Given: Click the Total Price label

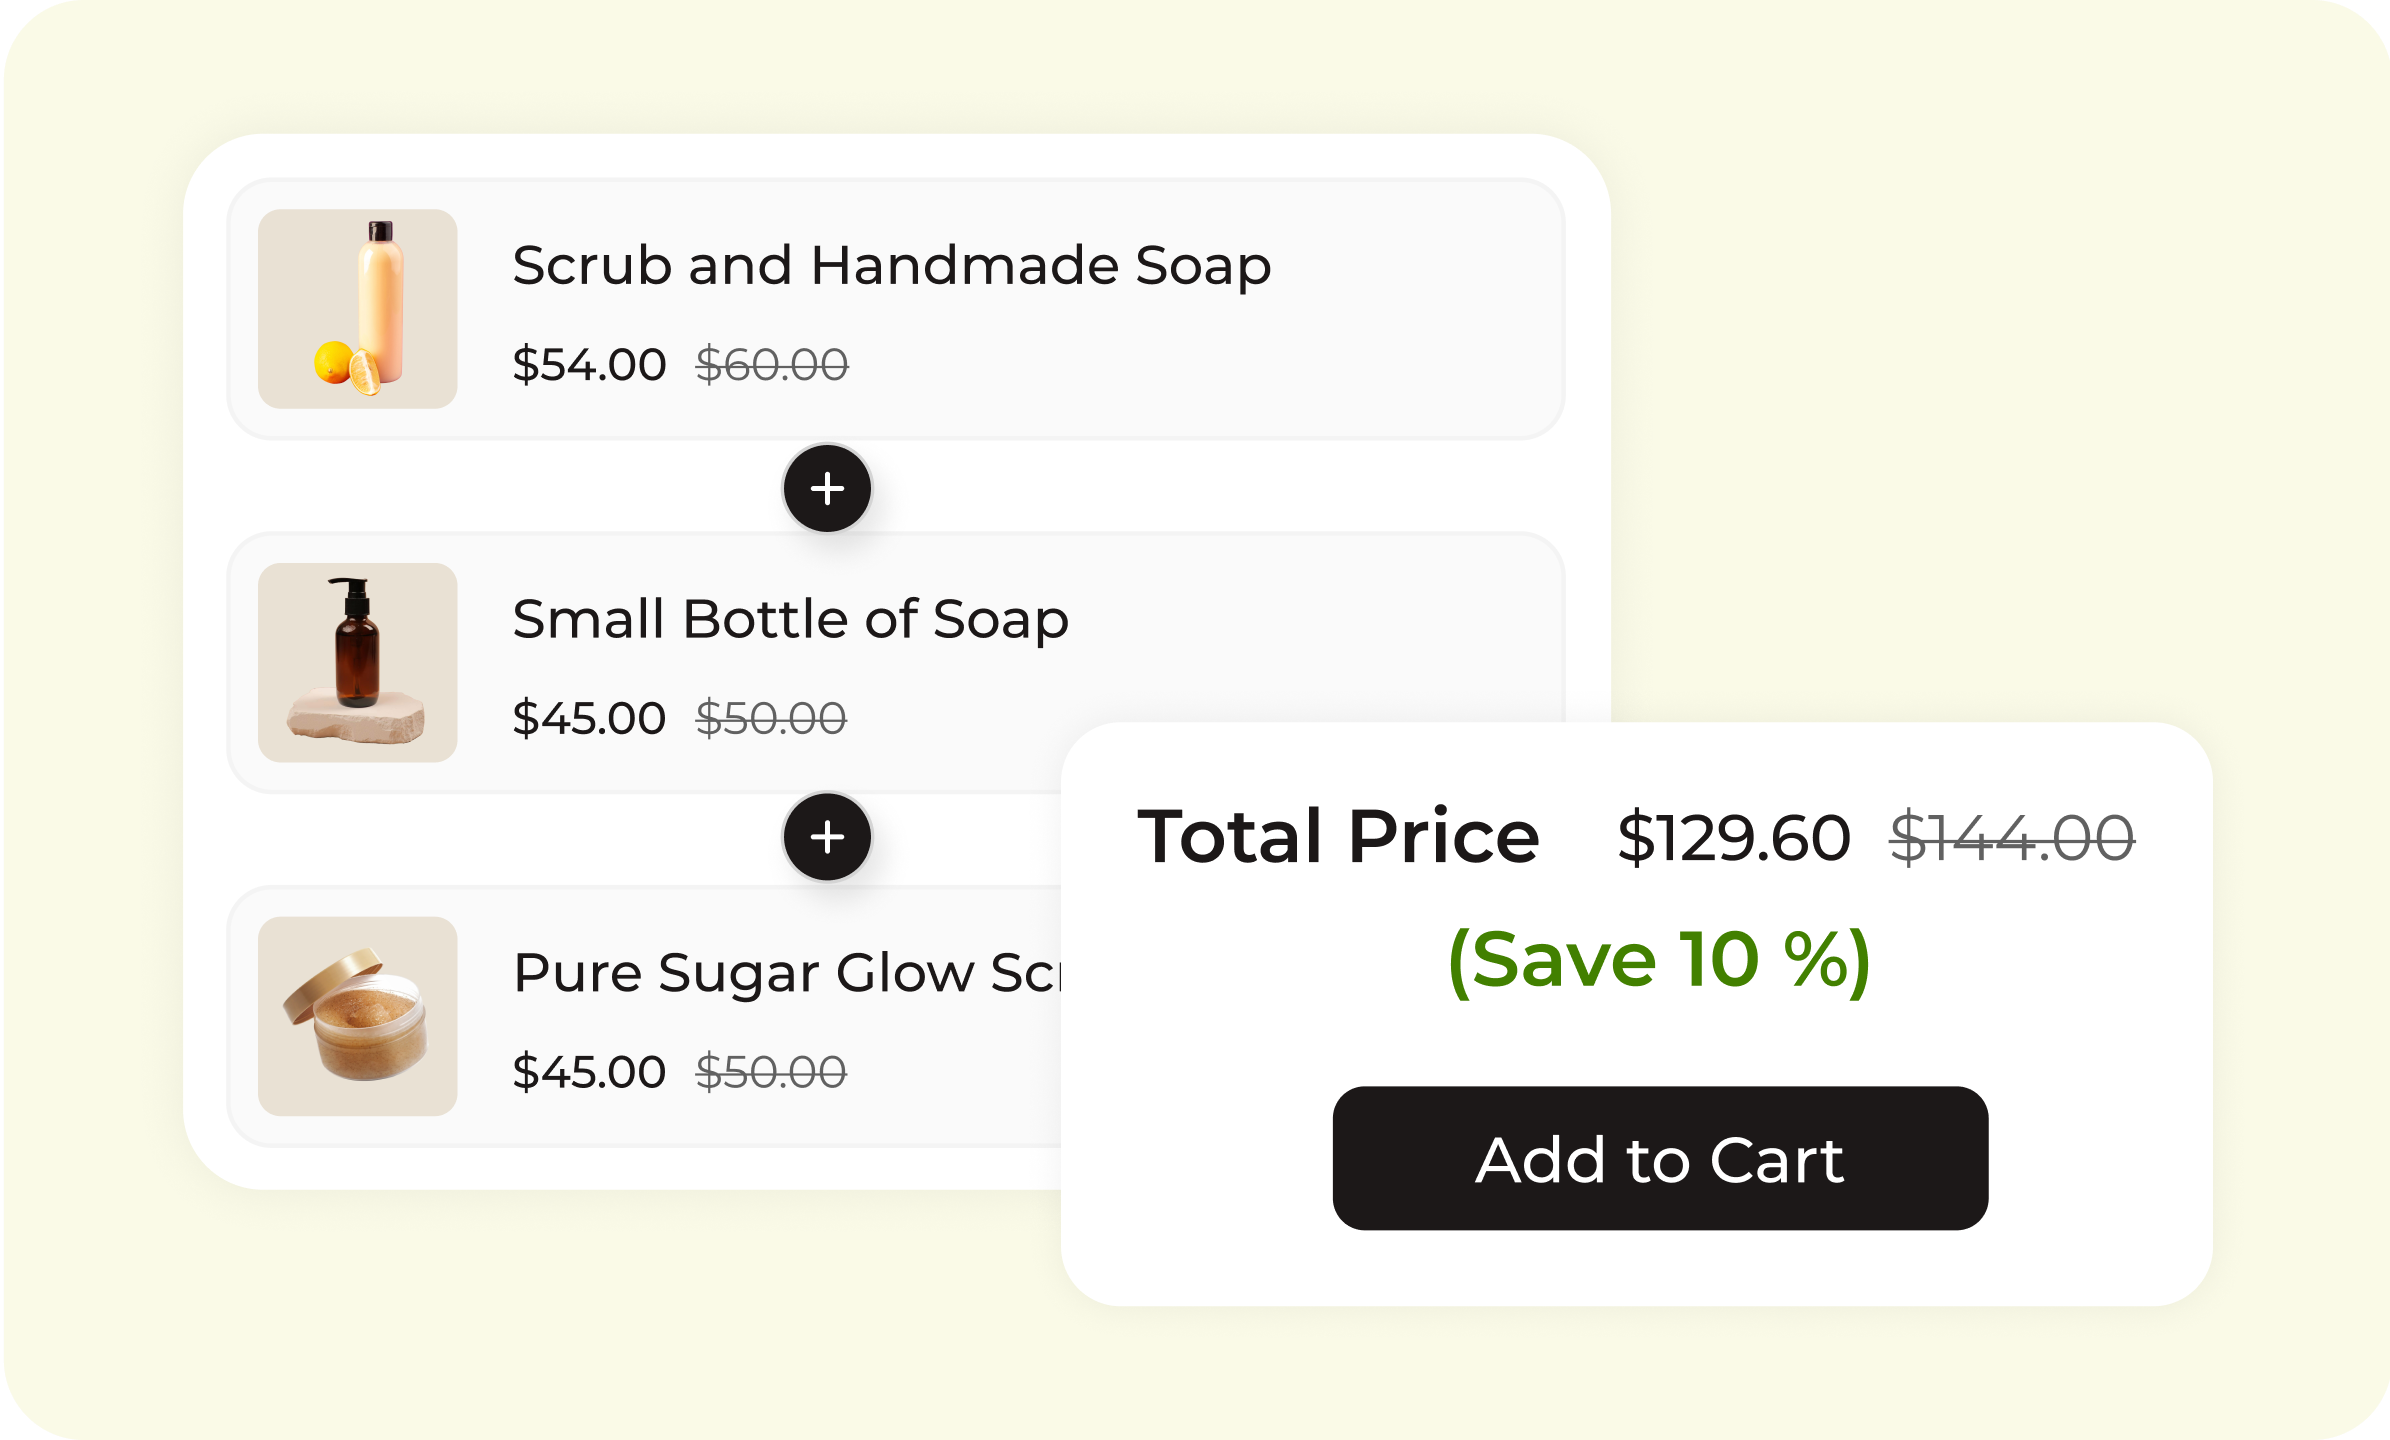Looking at the screenshot, I should [1338, 837].
